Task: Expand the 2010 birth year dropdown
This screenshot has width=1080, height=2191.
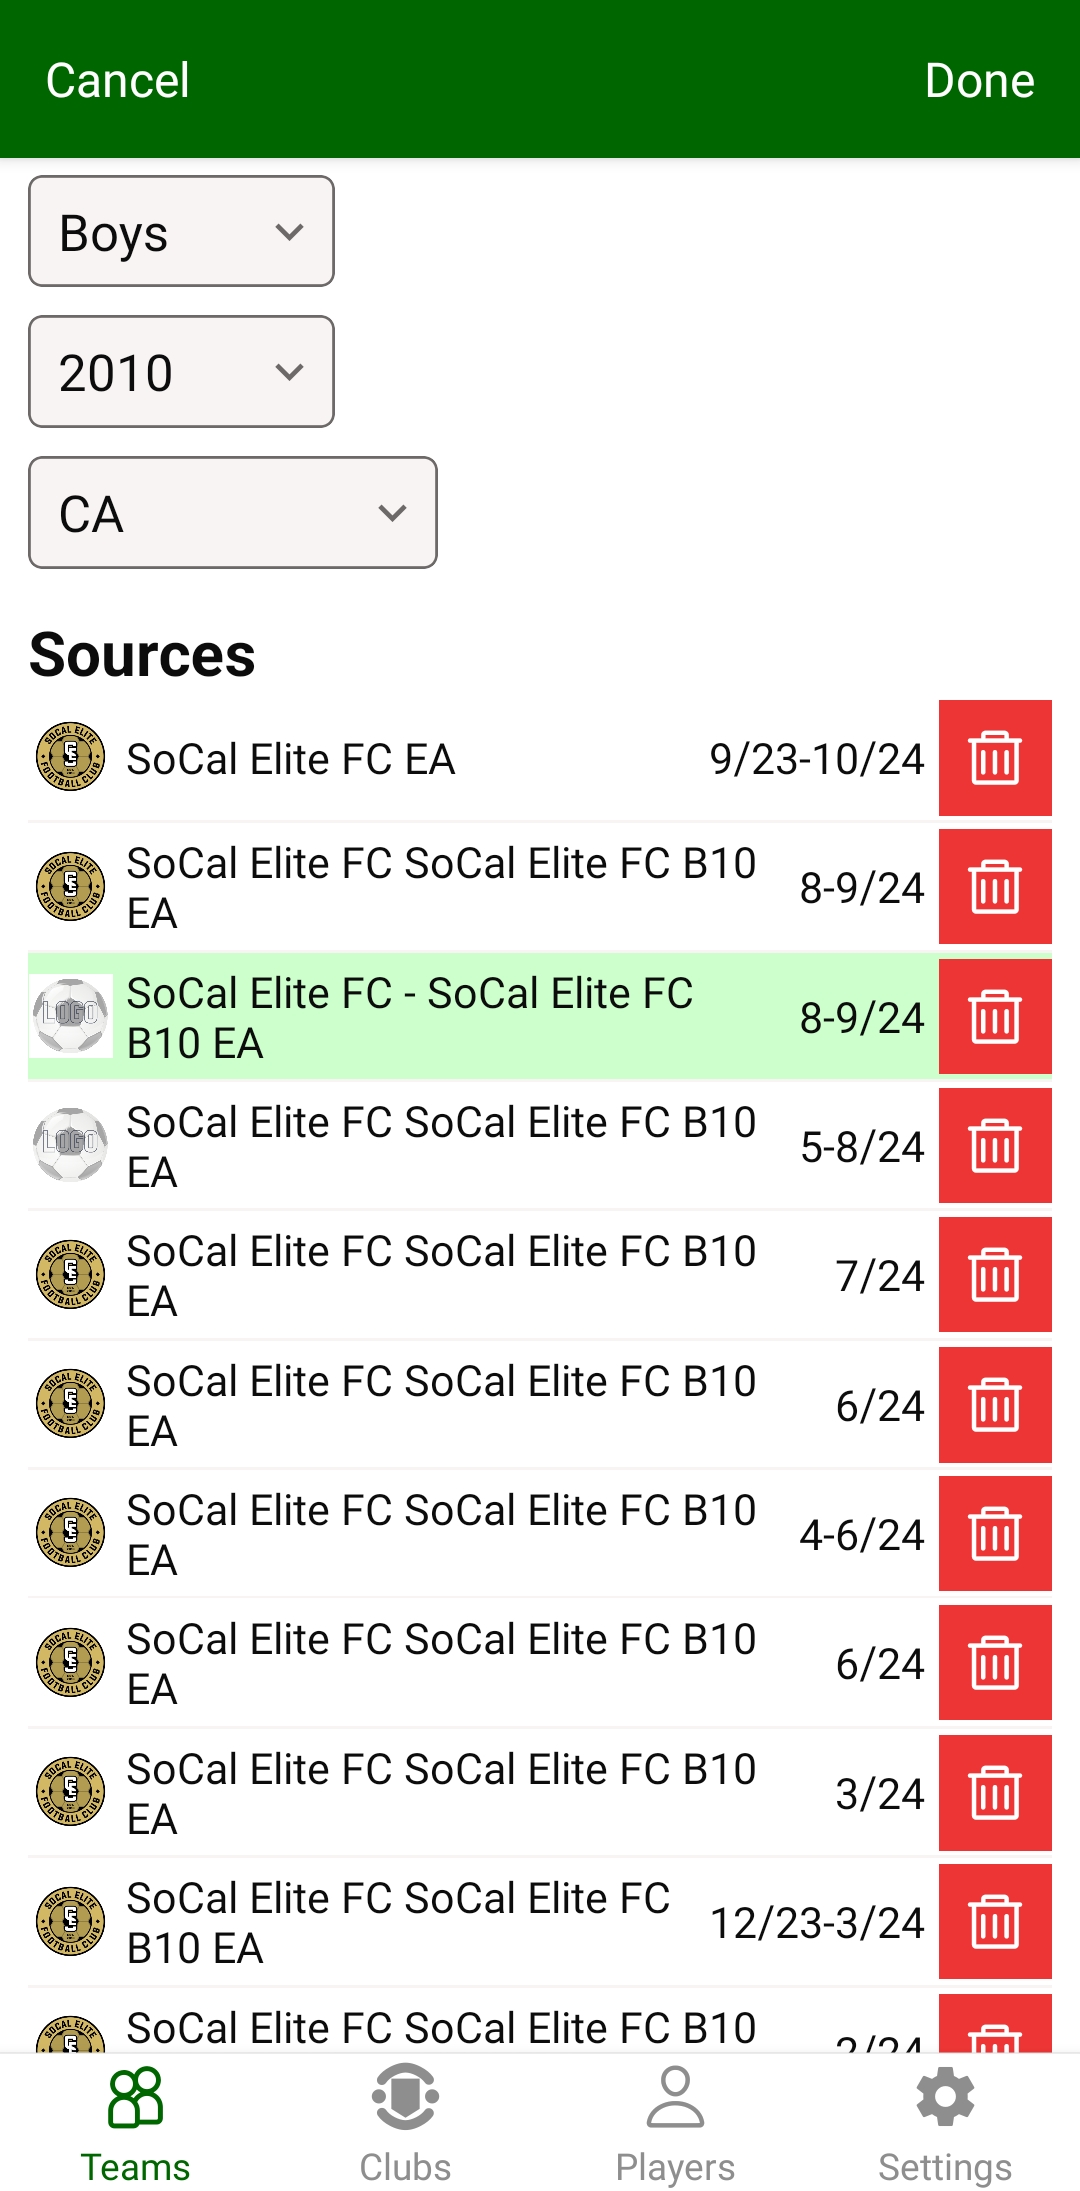Action: click(x=181, y=372)
